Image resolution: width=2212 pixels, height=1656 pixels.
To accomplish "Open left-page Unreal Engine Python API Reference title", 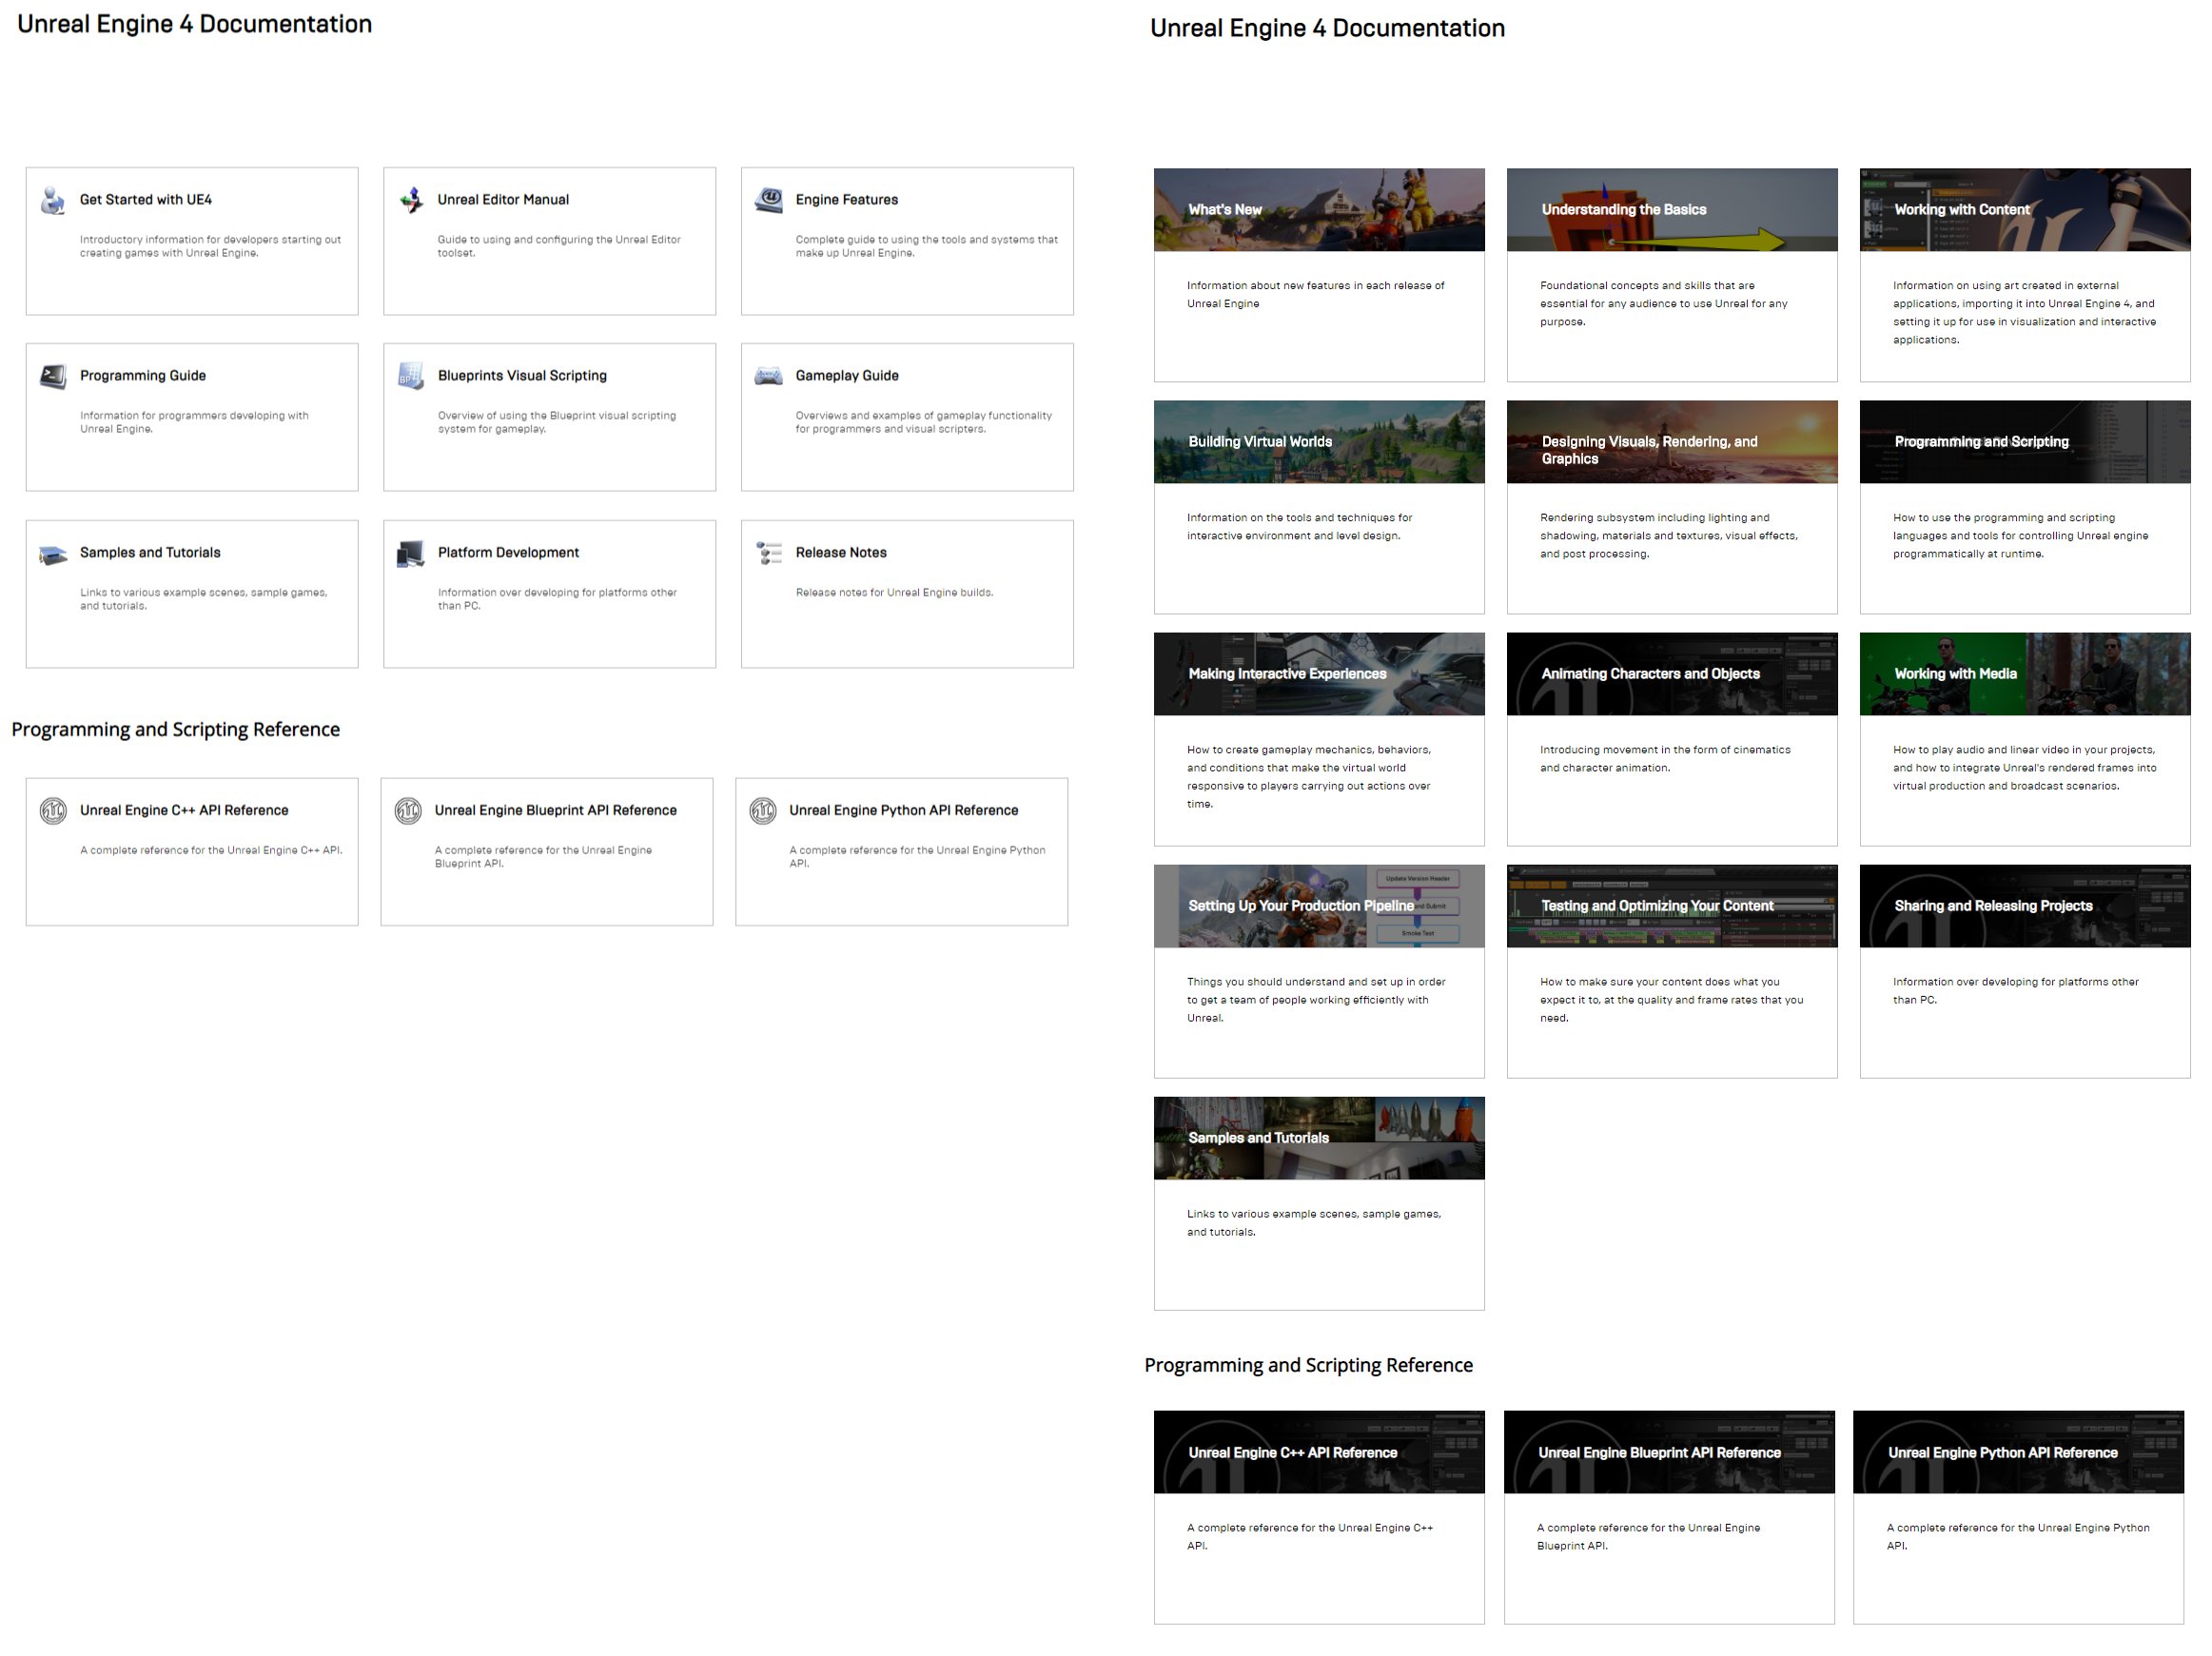I will pos(903,810).
